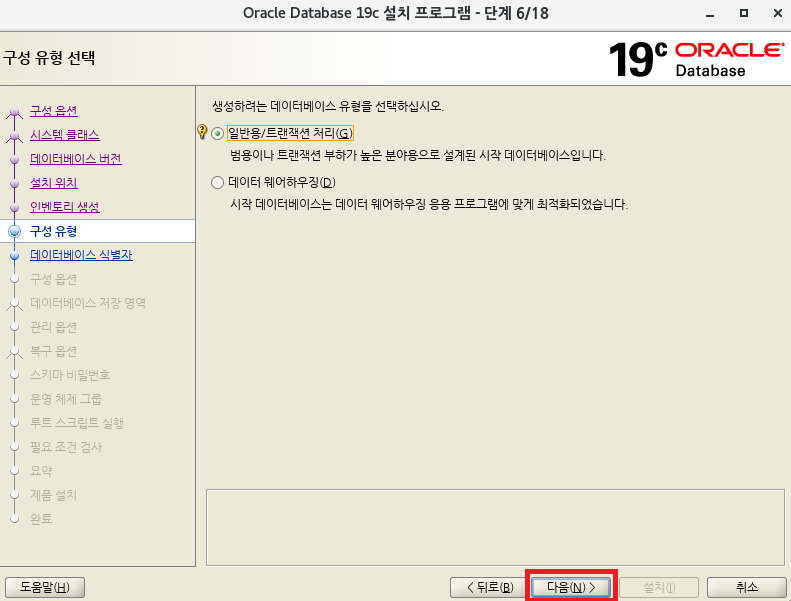Click the 제품 설치 step label
Image resolution: width=791 pixels, height=601 pixels.
tap(53, 495)
